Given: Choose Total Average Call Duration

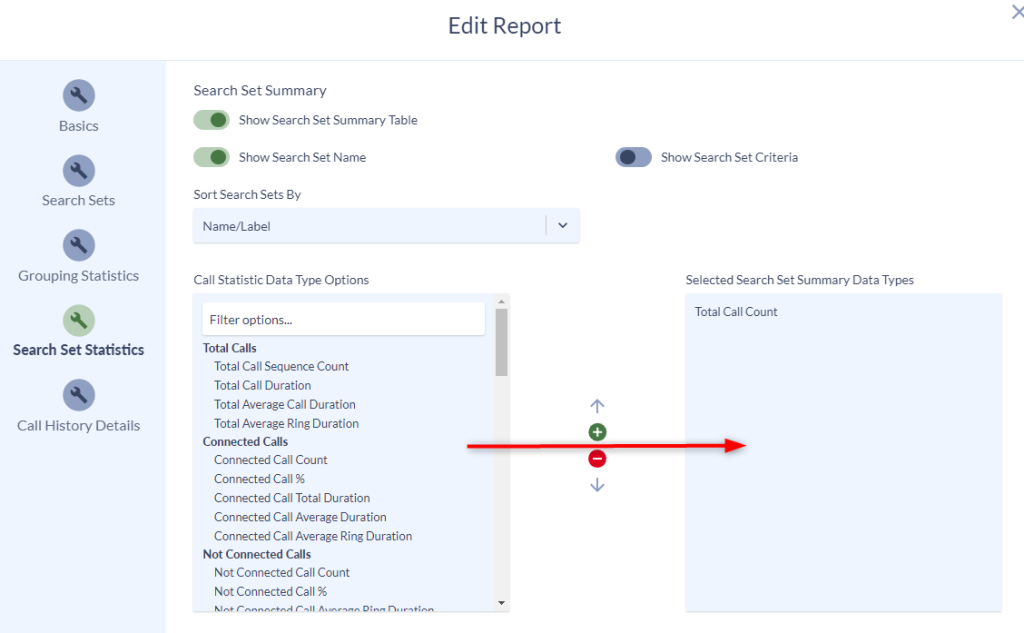Looking at the screenshot, I should coord(285,404).
